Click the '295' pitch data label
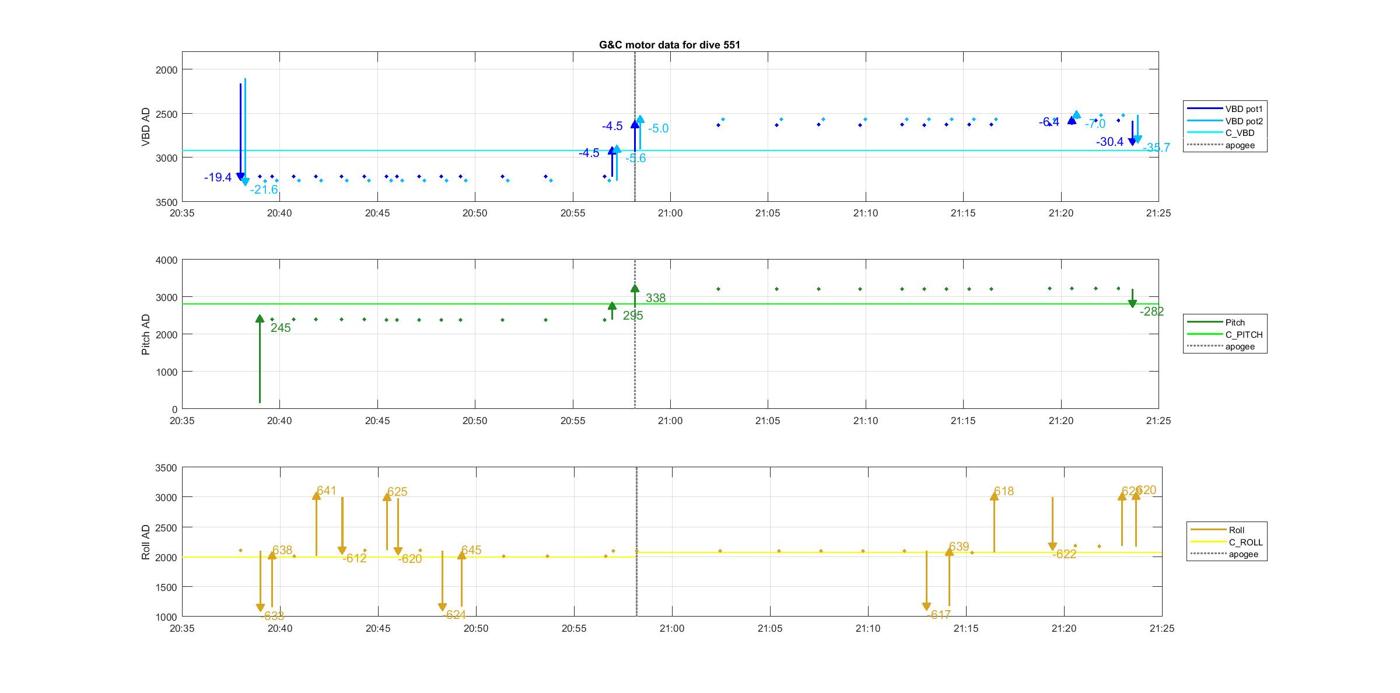The width and height of the screenshot is (1400, 693). [633, 316]
